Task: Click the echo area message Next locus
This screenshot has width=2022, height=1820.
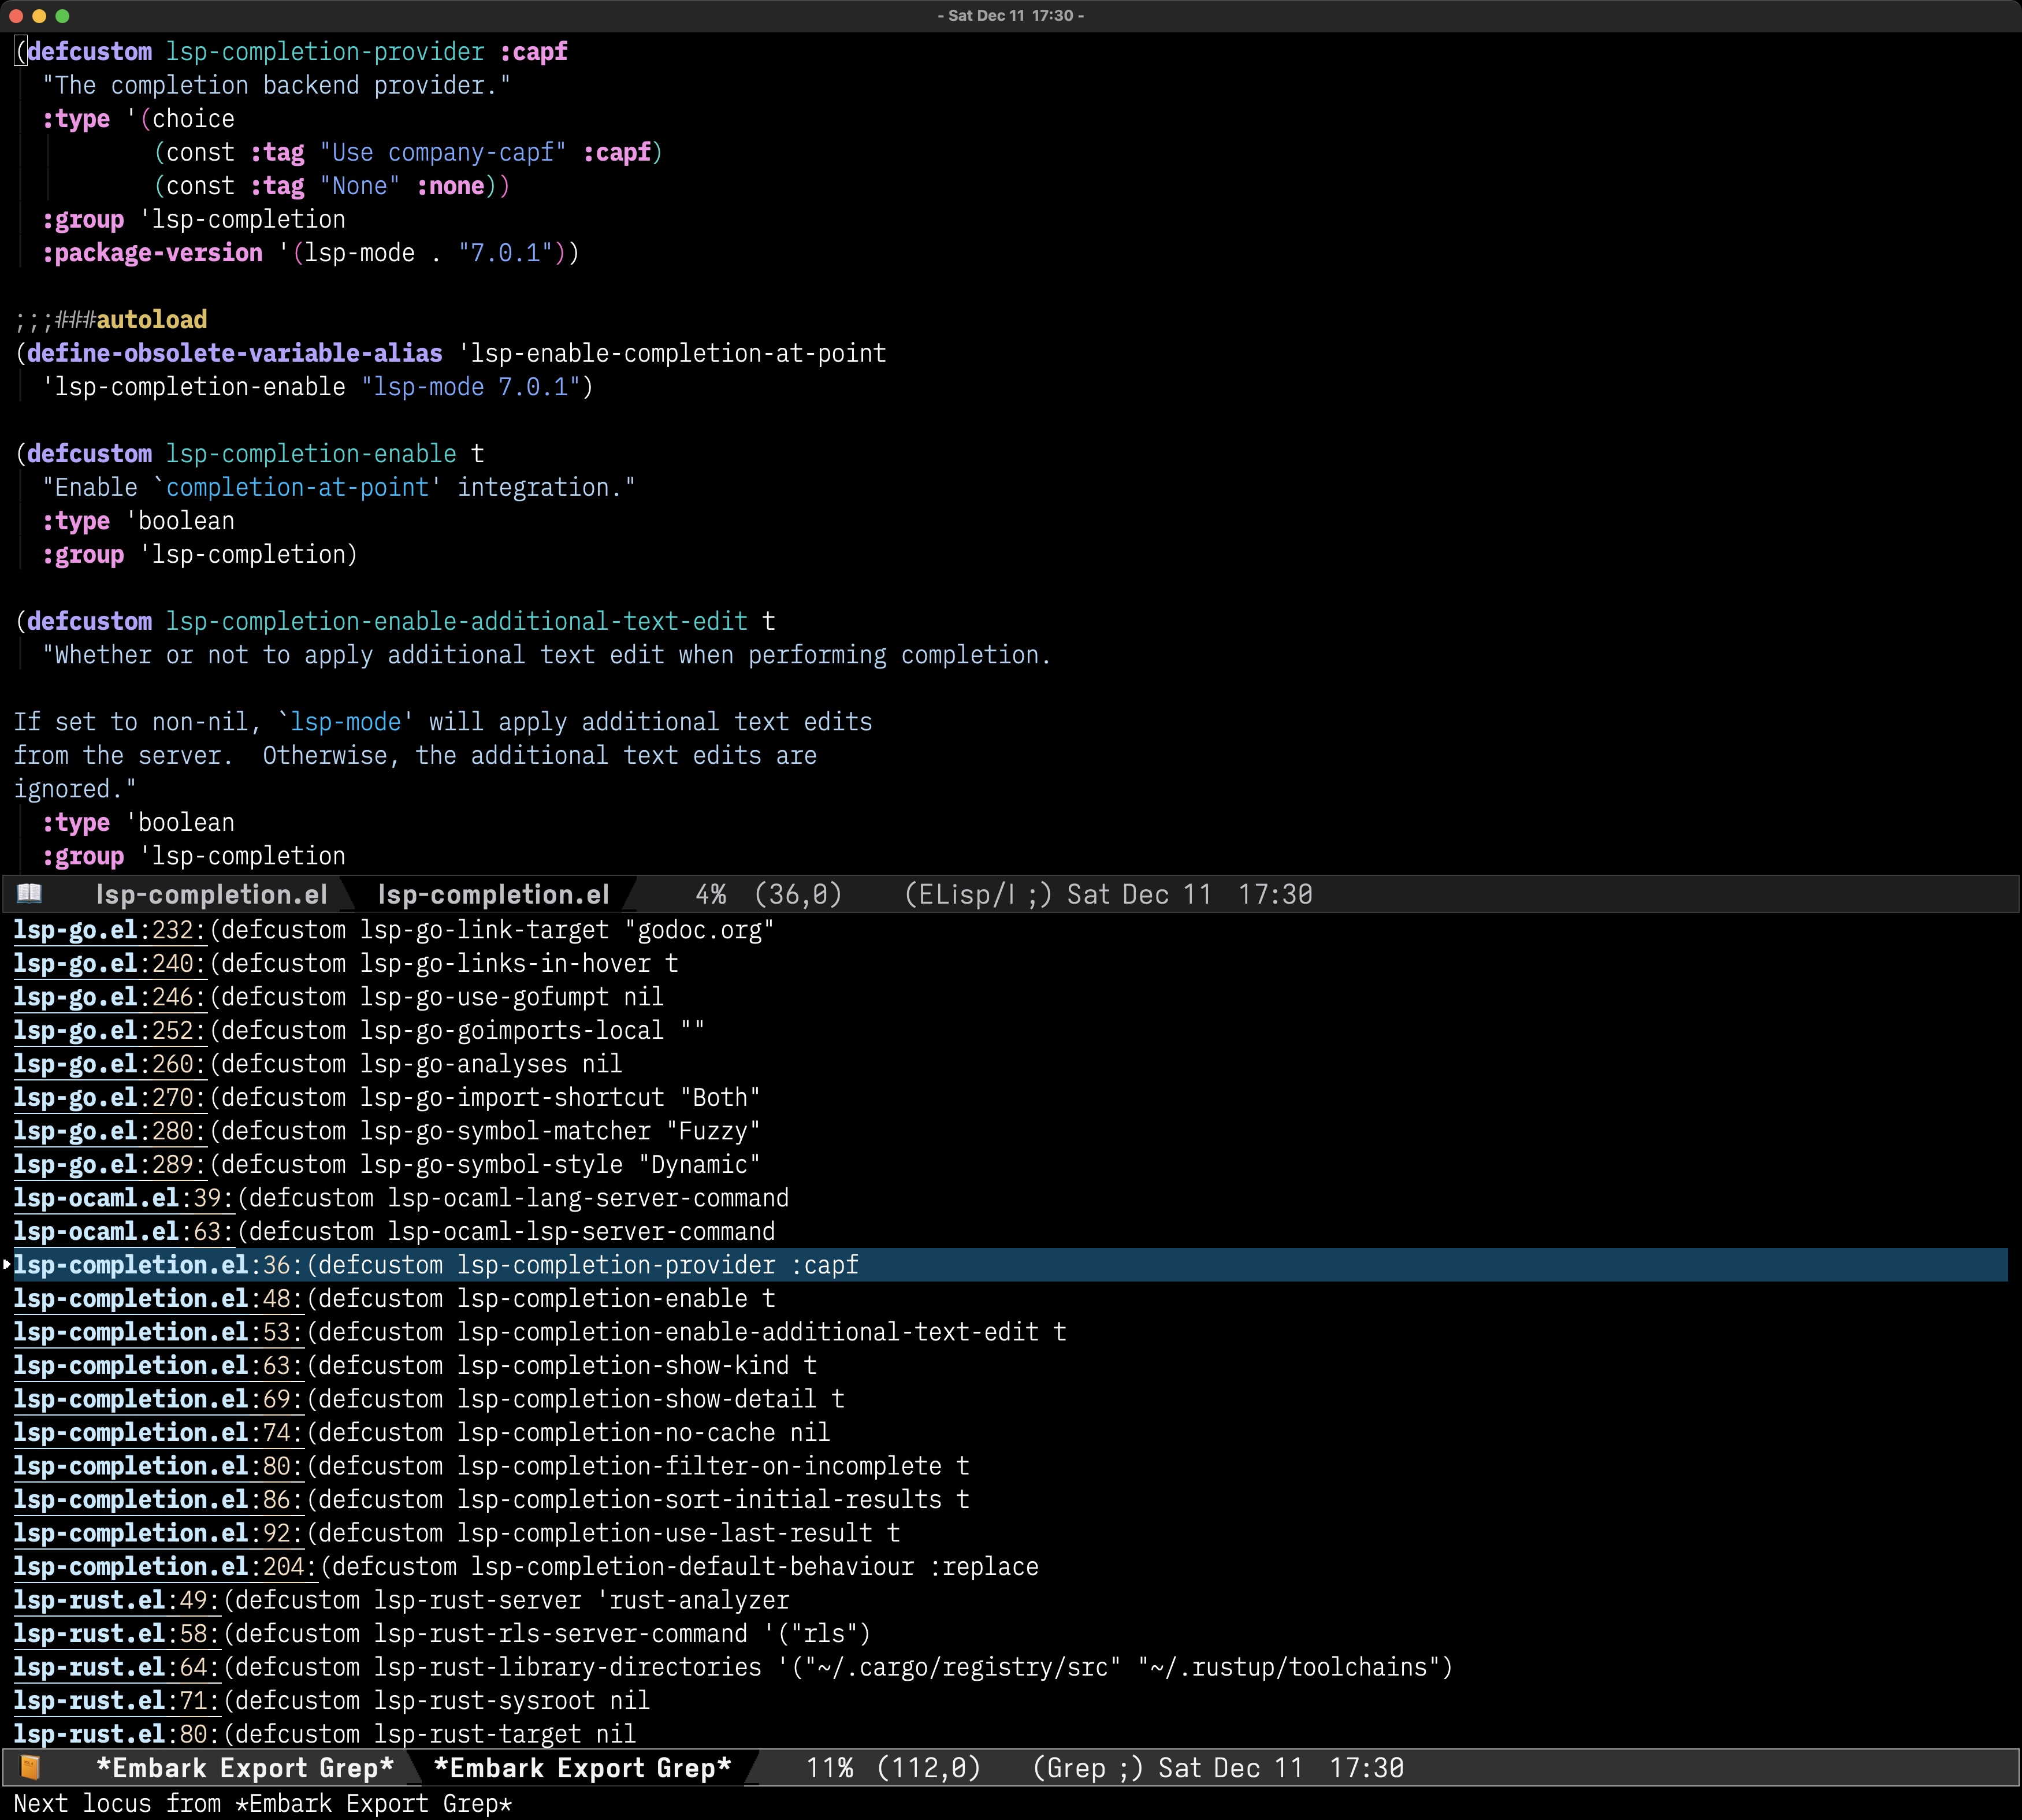Action: 263,1803
